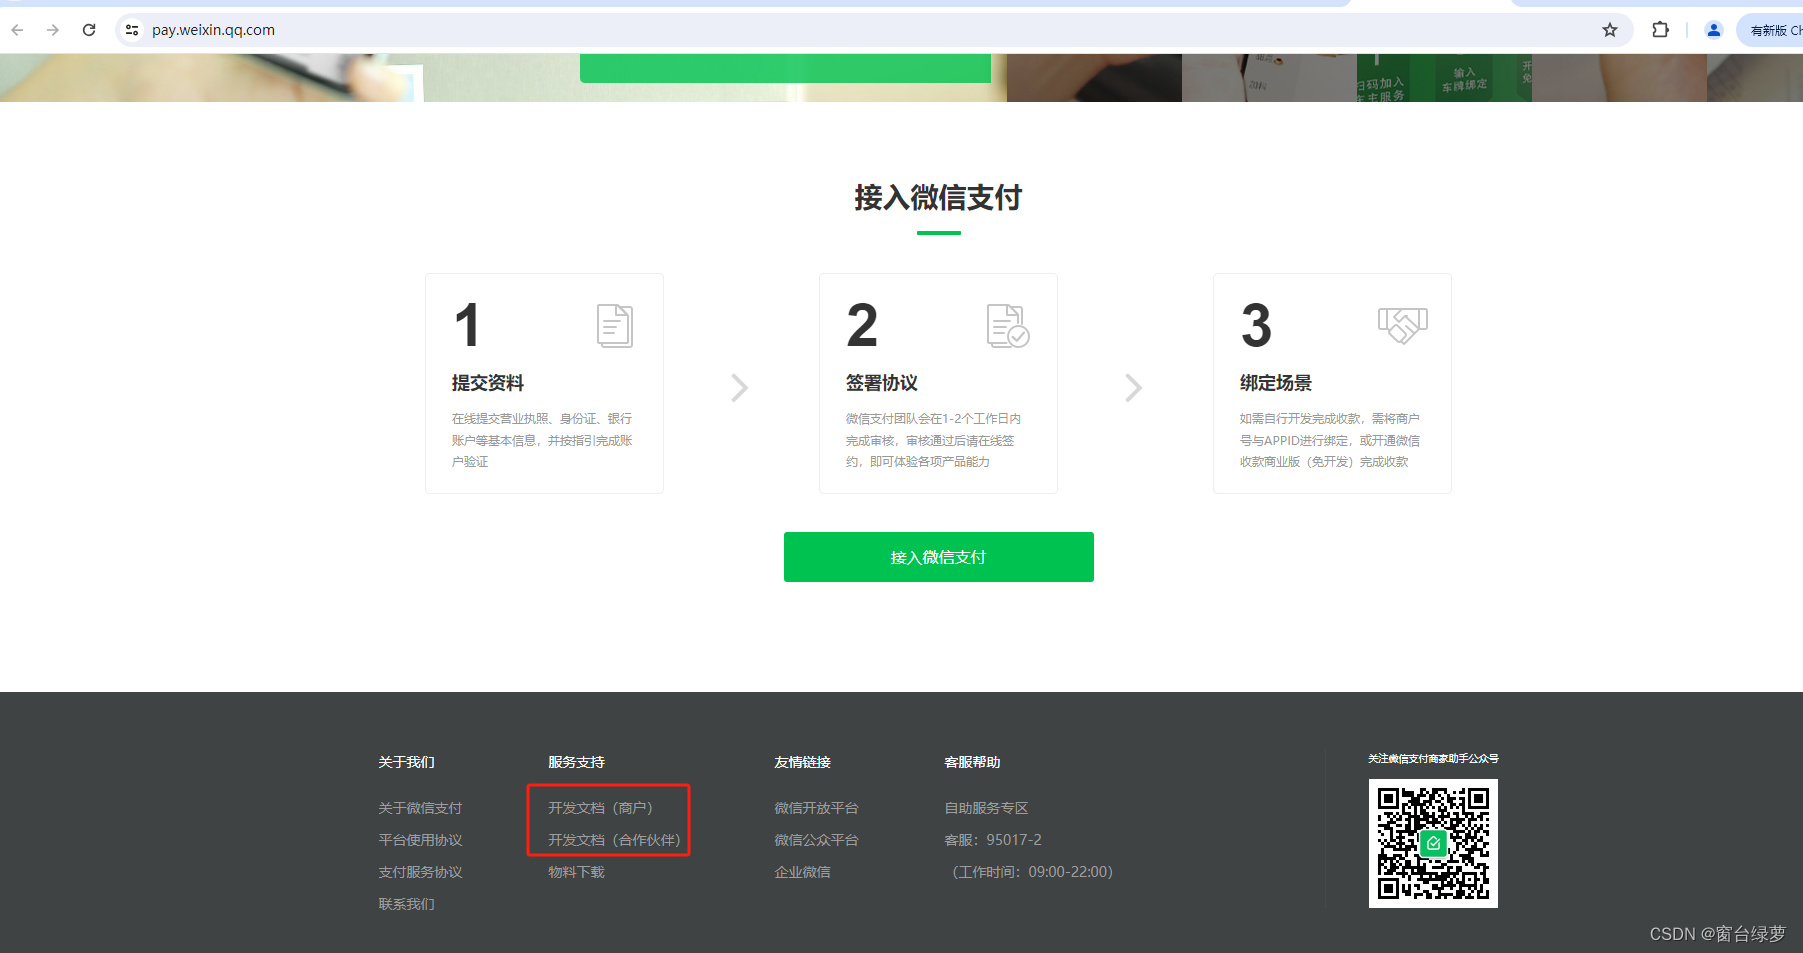This screenshot has width=1803, height=953.
Task: Click the signed-document icon in step 2 card
Action: click(x=1008, y=326)
